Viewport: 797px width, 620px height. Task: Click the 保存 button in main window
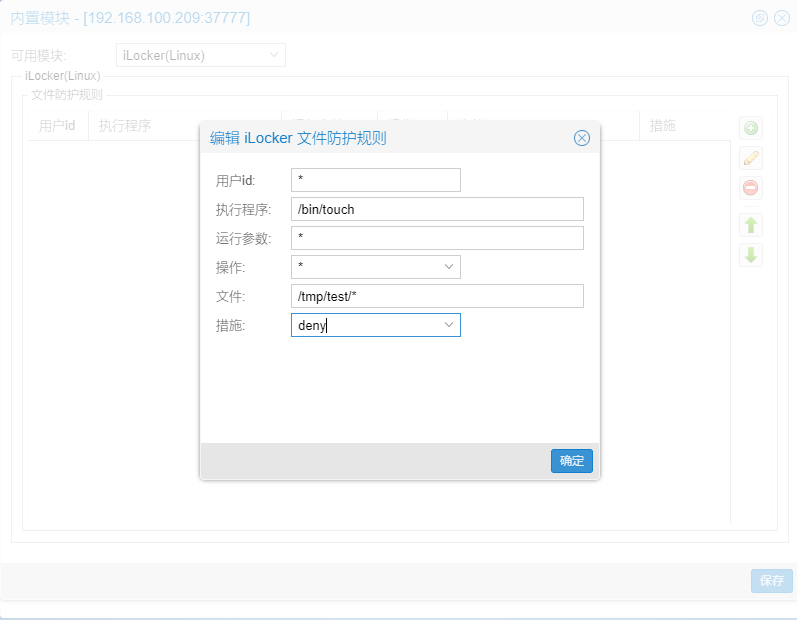771,580
